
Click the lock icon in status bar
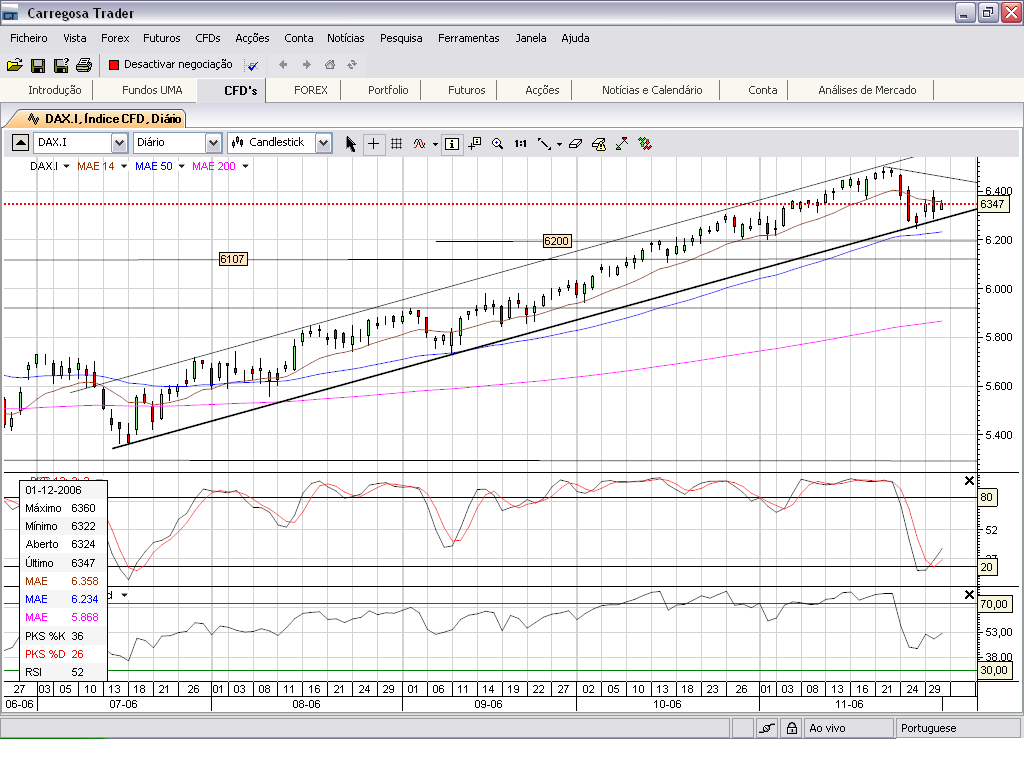click(791, 728)
